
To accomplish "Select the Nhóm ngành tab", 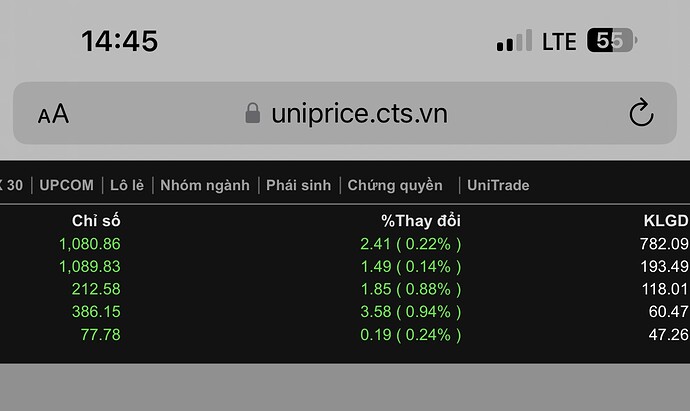I will click(205, 185).
